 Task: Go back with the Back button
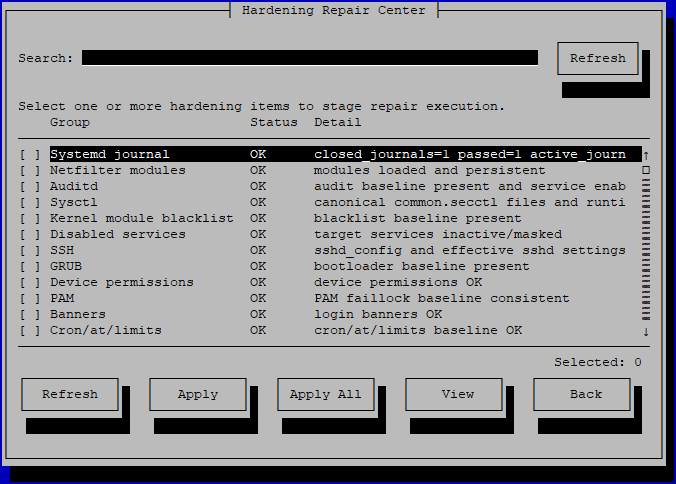[582, 394]
